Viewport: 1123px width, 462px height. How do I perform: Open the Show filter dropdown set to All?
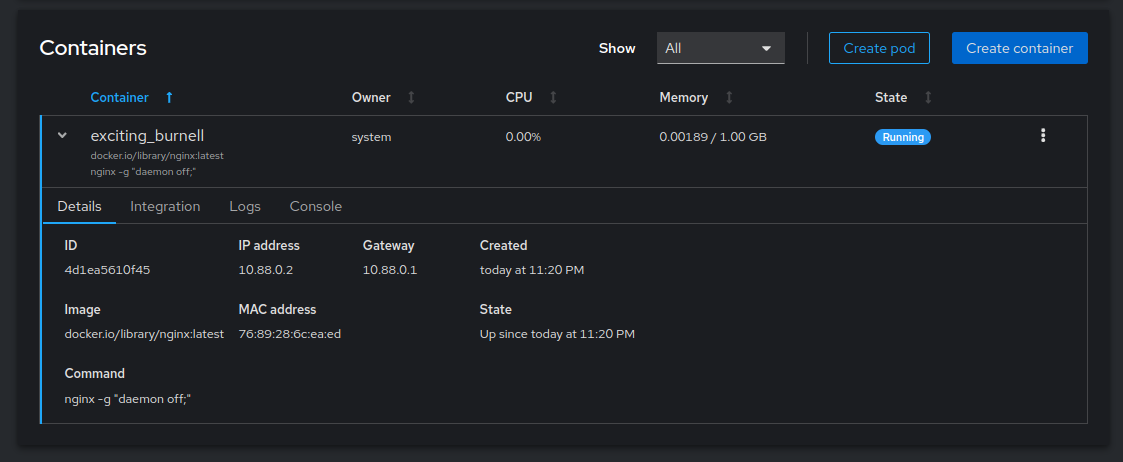(x=720, y=48)
